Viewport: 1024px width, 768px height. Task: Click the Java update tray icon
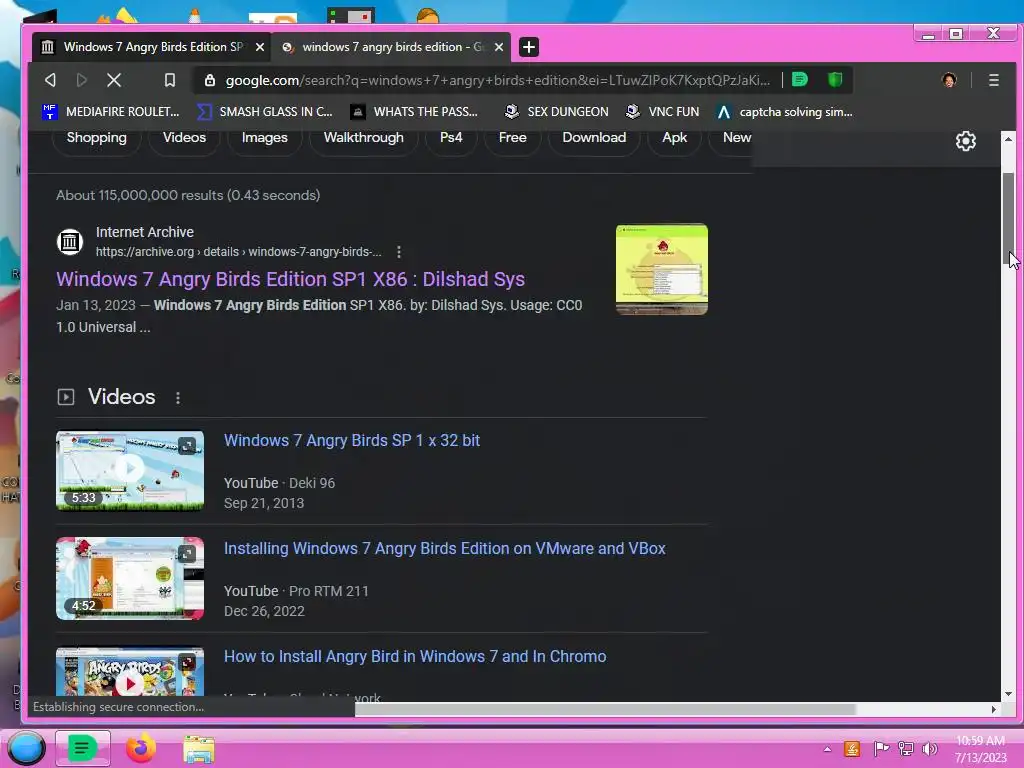click(852, 749)
